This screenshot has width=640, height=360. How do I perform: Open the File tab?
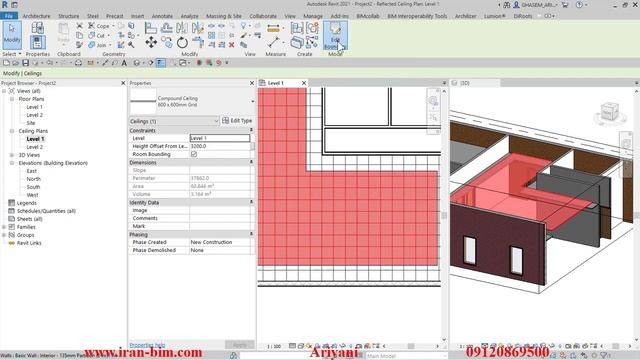9,16
